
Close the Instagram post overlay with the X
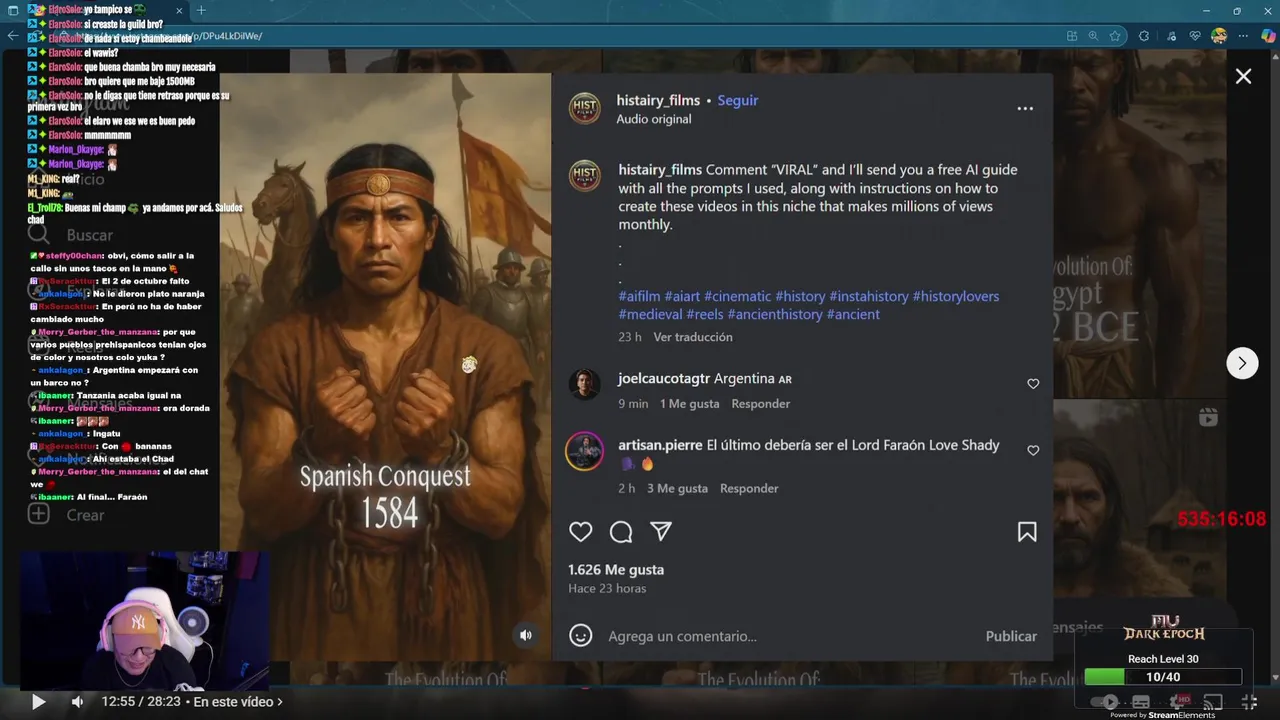pos(1243,76)
